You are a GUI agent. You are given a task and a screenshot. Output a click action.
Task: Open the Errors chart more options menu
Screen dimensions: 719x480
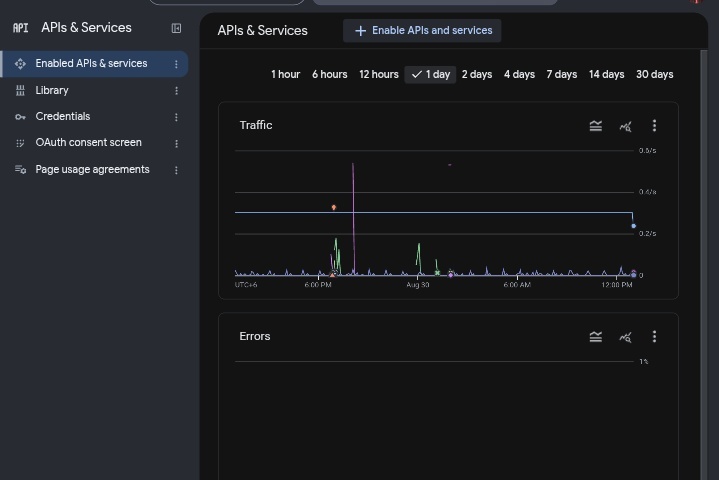[654, 337]
